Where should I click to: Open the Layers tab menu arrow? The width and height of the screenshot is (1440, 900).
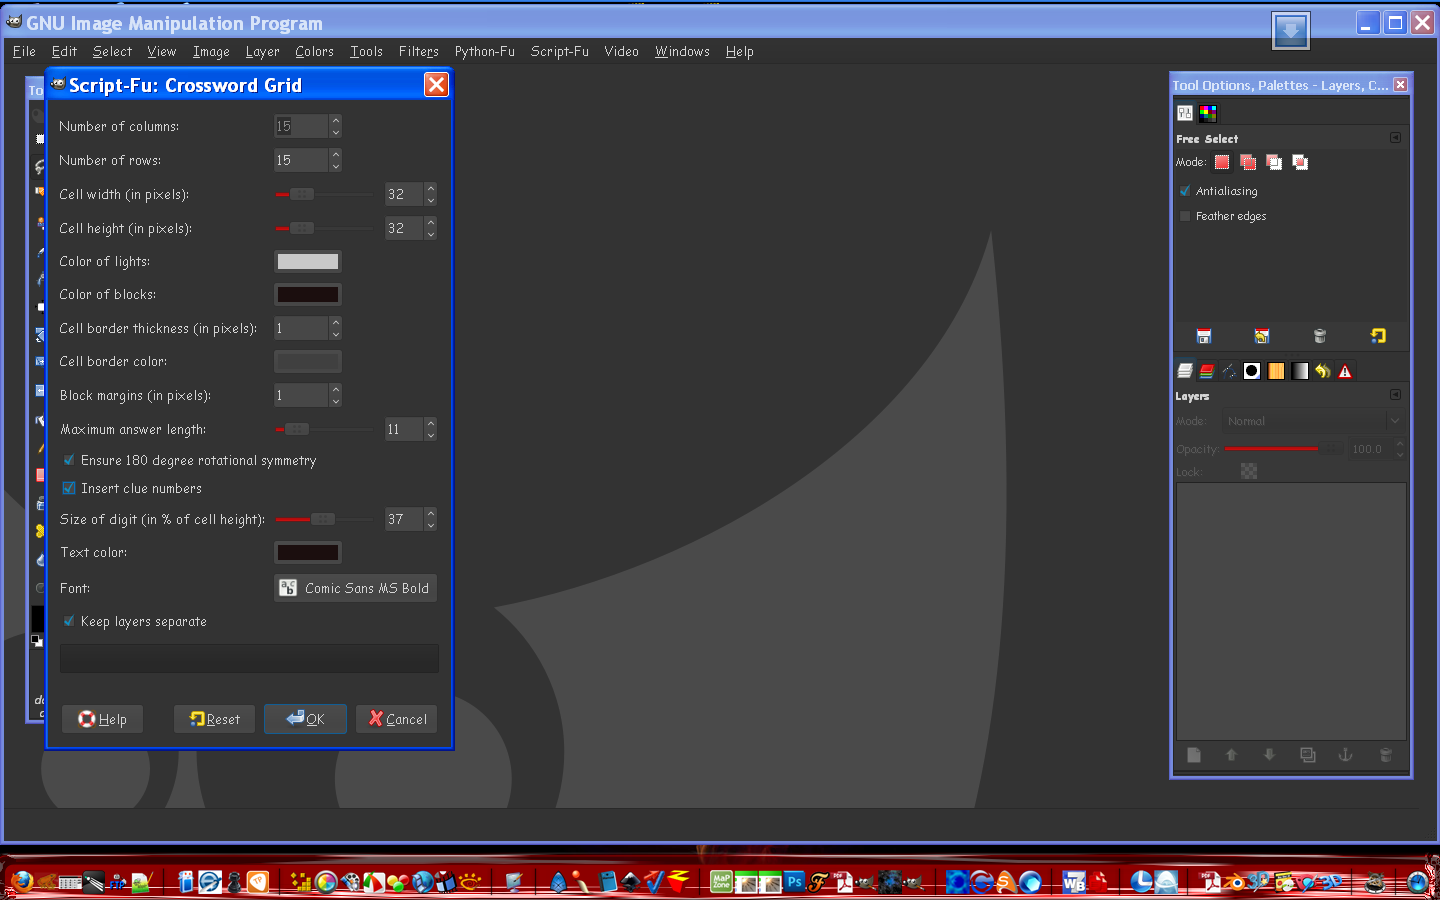(1395, 395)
